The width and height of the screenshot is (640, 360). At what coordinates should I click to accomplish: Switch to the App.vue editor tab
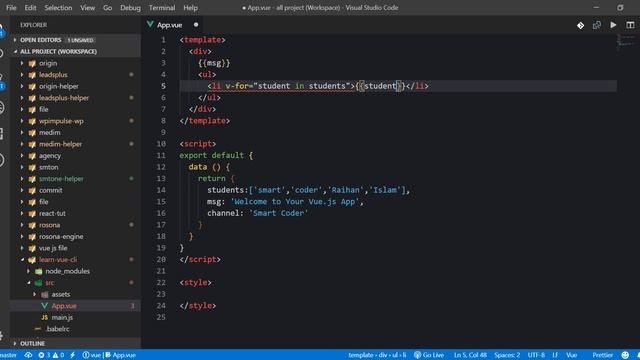(173, 25)
